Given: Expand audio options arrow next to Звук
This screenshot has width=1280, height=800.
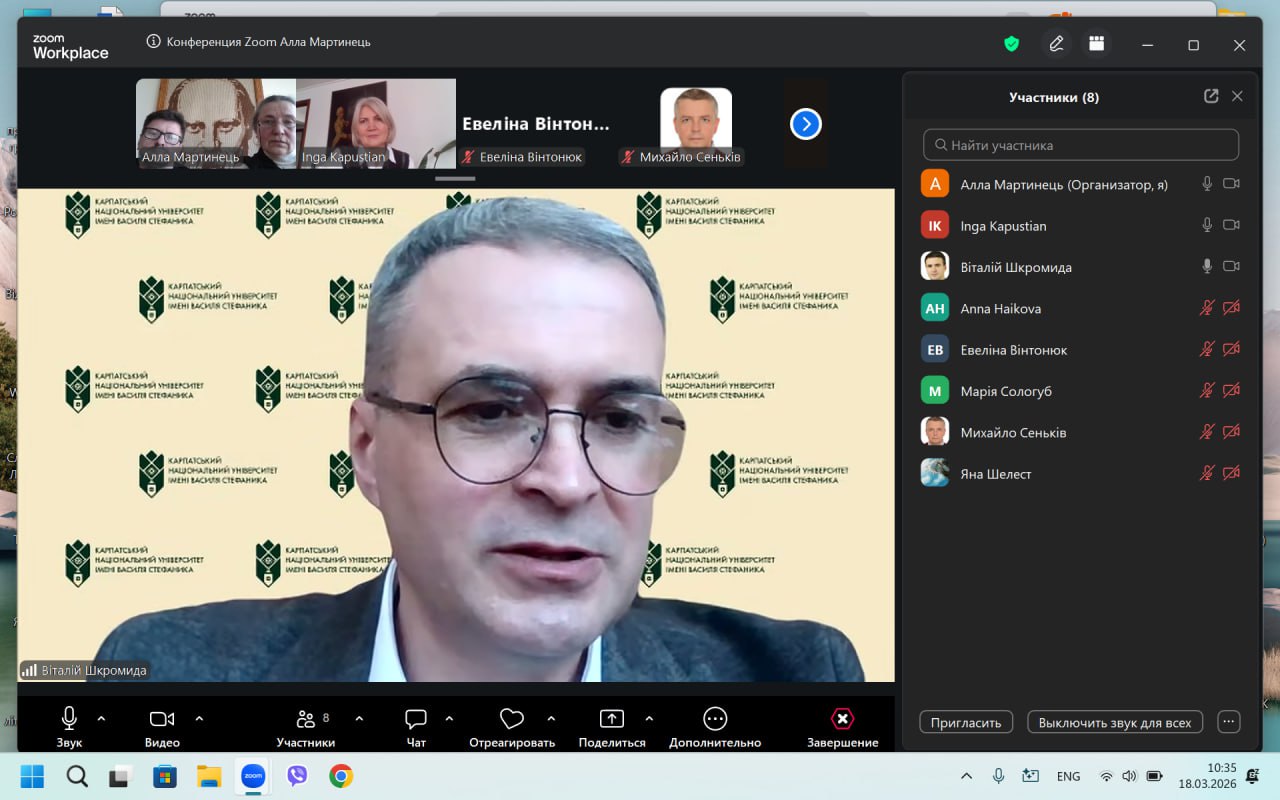Looking at the screenshot, I should coord(101,718).
